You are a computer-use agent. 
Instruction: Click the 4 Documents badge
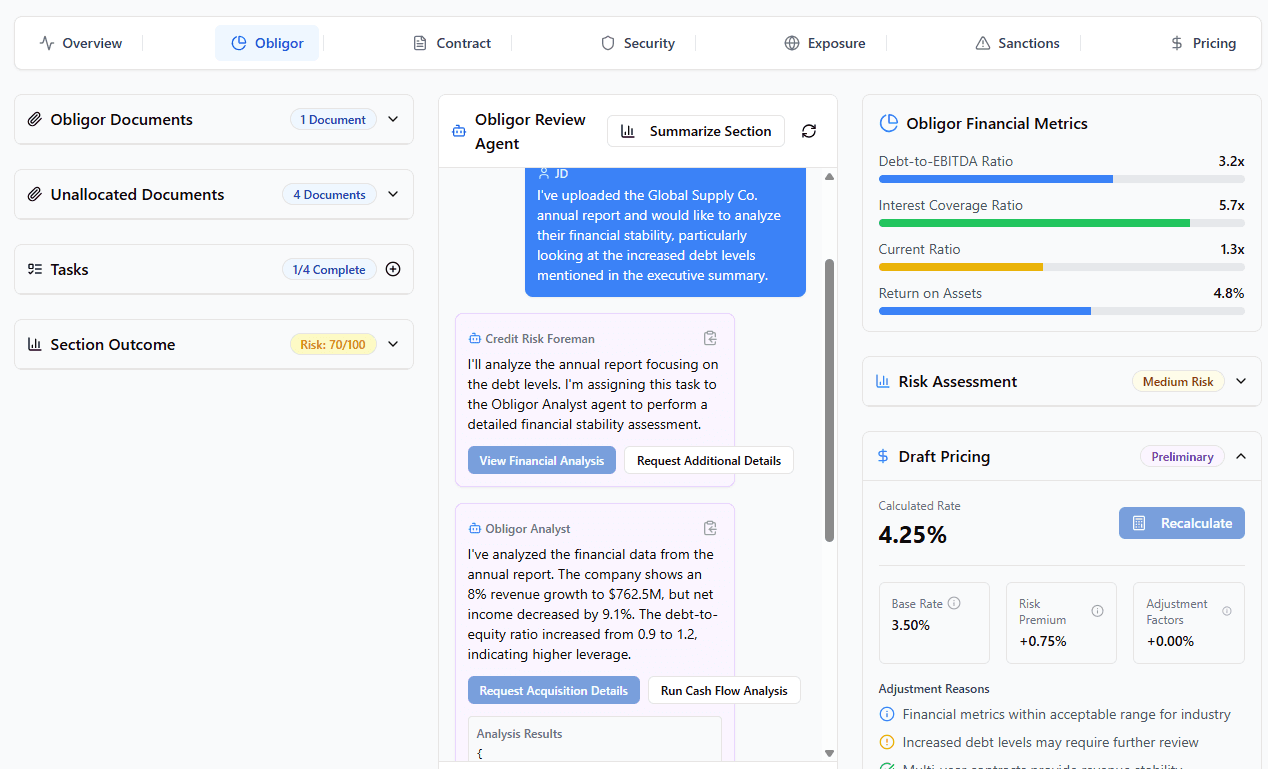coord(329,194)
